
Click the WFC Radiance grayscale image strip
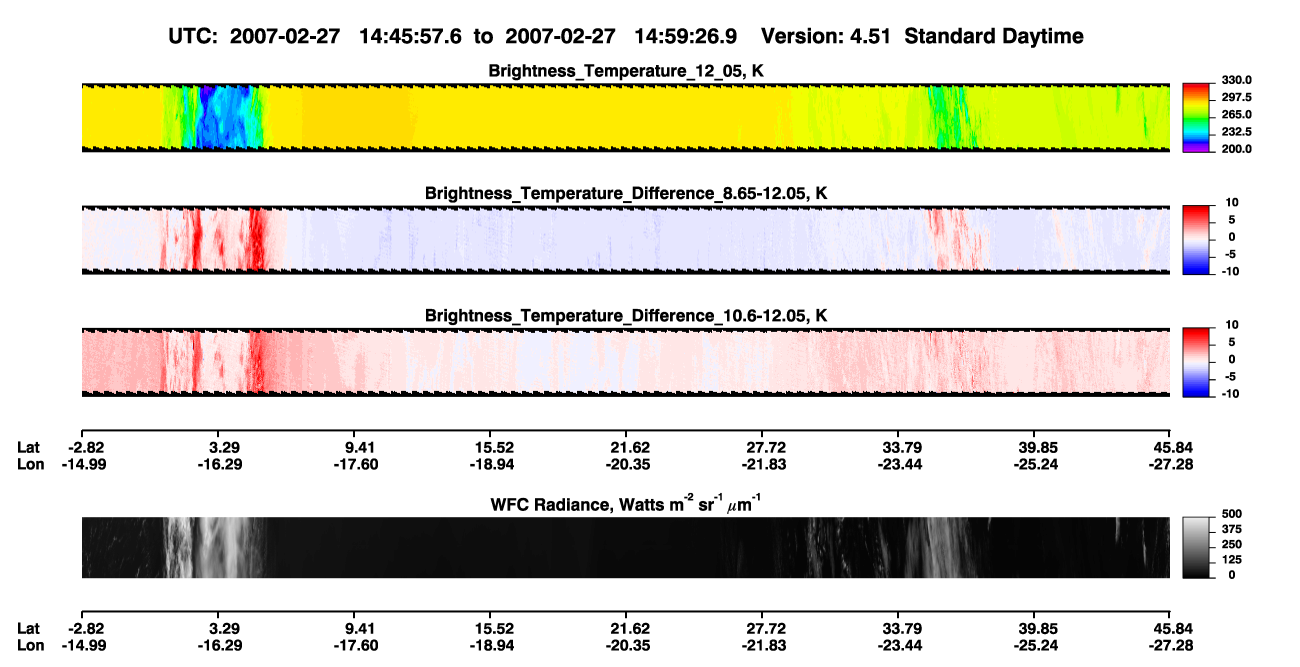[625, 547]
